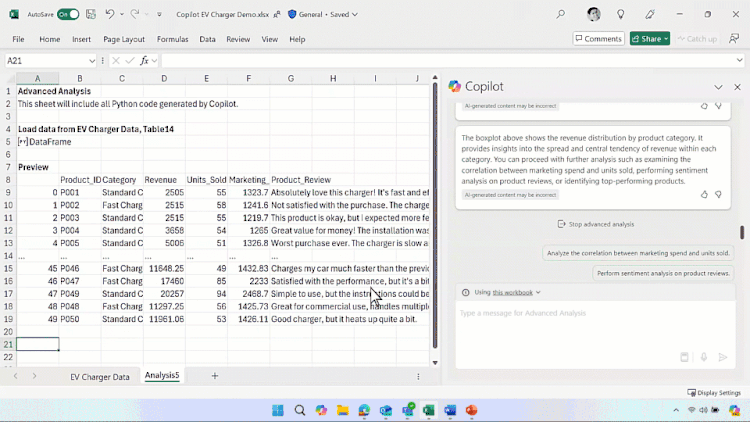Click previous sheet navigation arrow
750x422 pixels.
16,376
